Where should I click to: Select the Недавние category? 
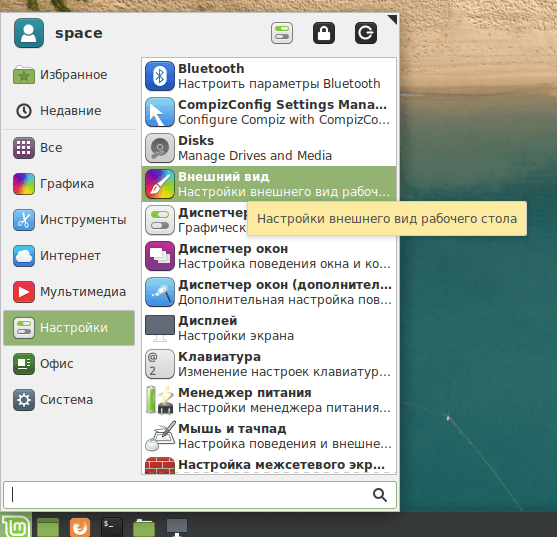[69, 111]
